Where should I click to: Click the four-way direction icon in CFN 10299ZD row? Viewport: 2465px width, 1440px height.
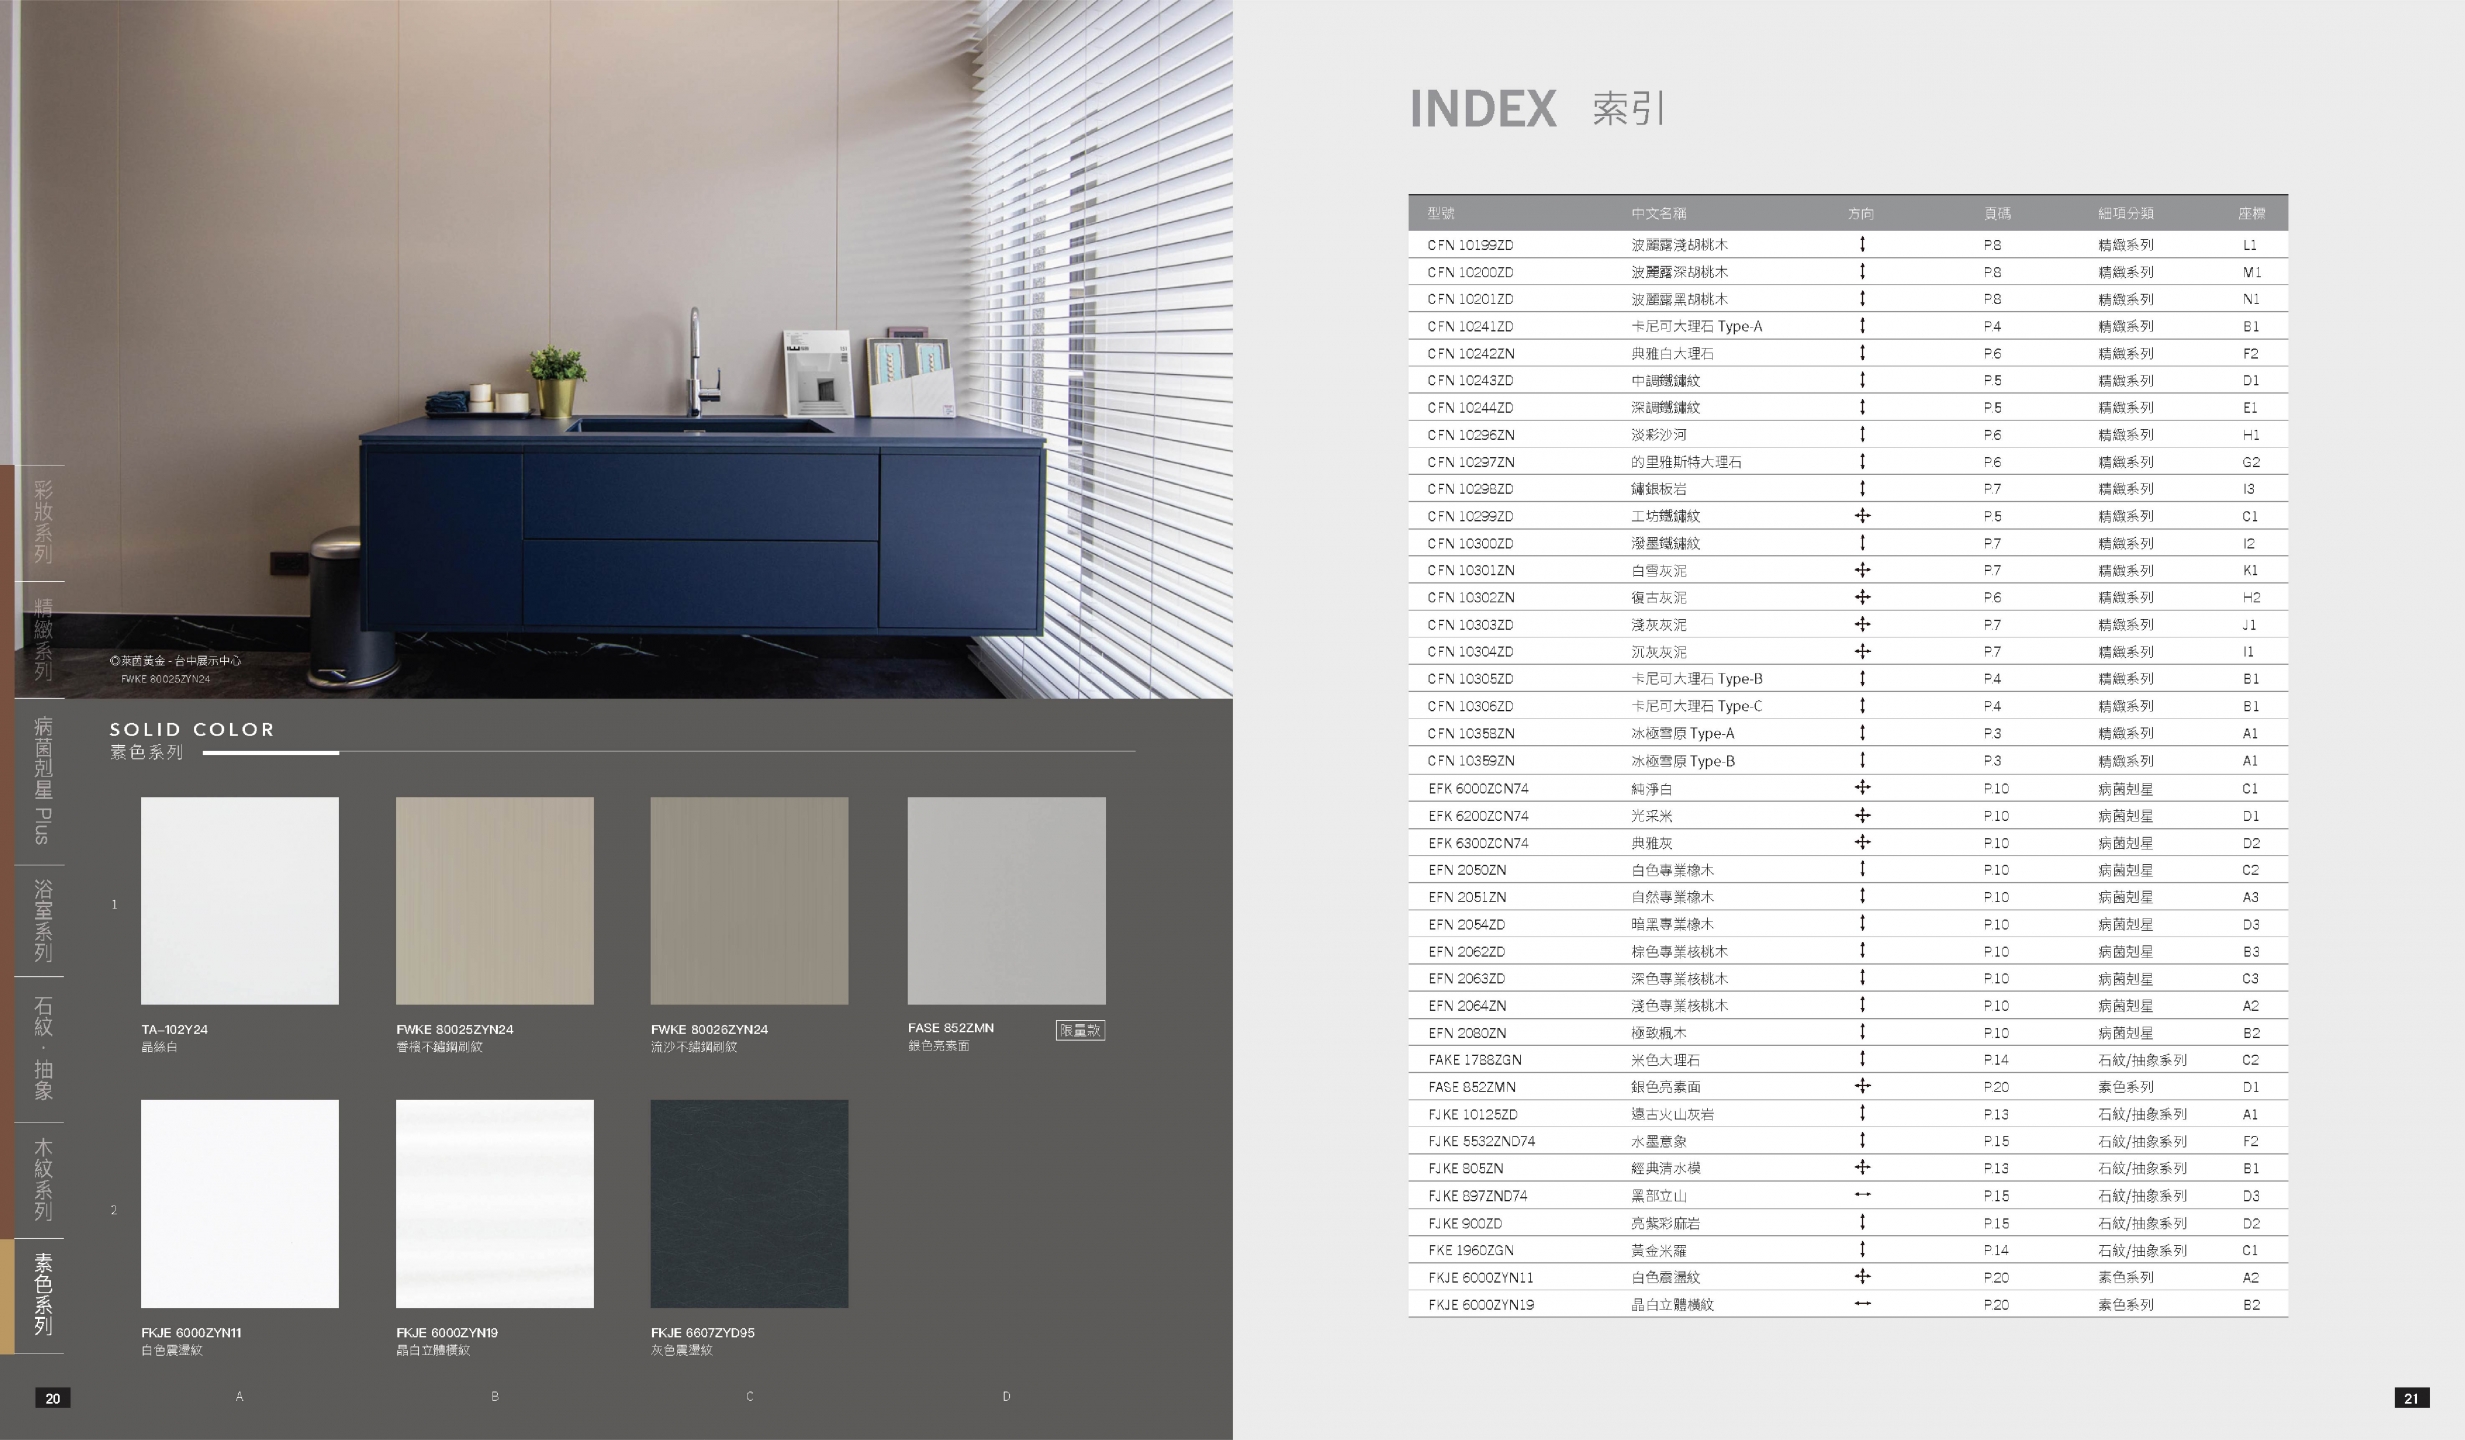1862,516
